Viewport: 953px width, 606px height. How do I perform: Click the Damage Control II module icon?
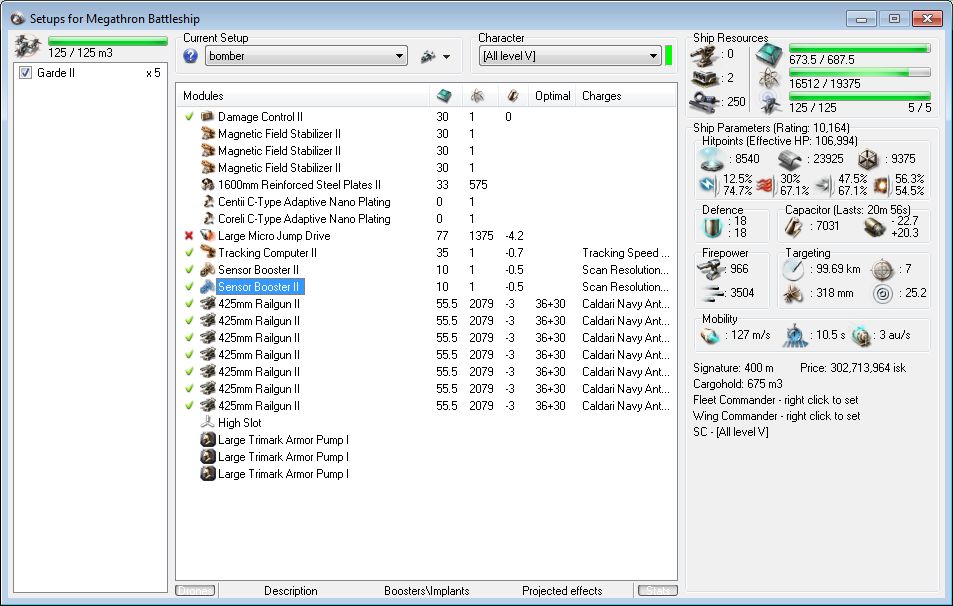click(x=208, y=116)
